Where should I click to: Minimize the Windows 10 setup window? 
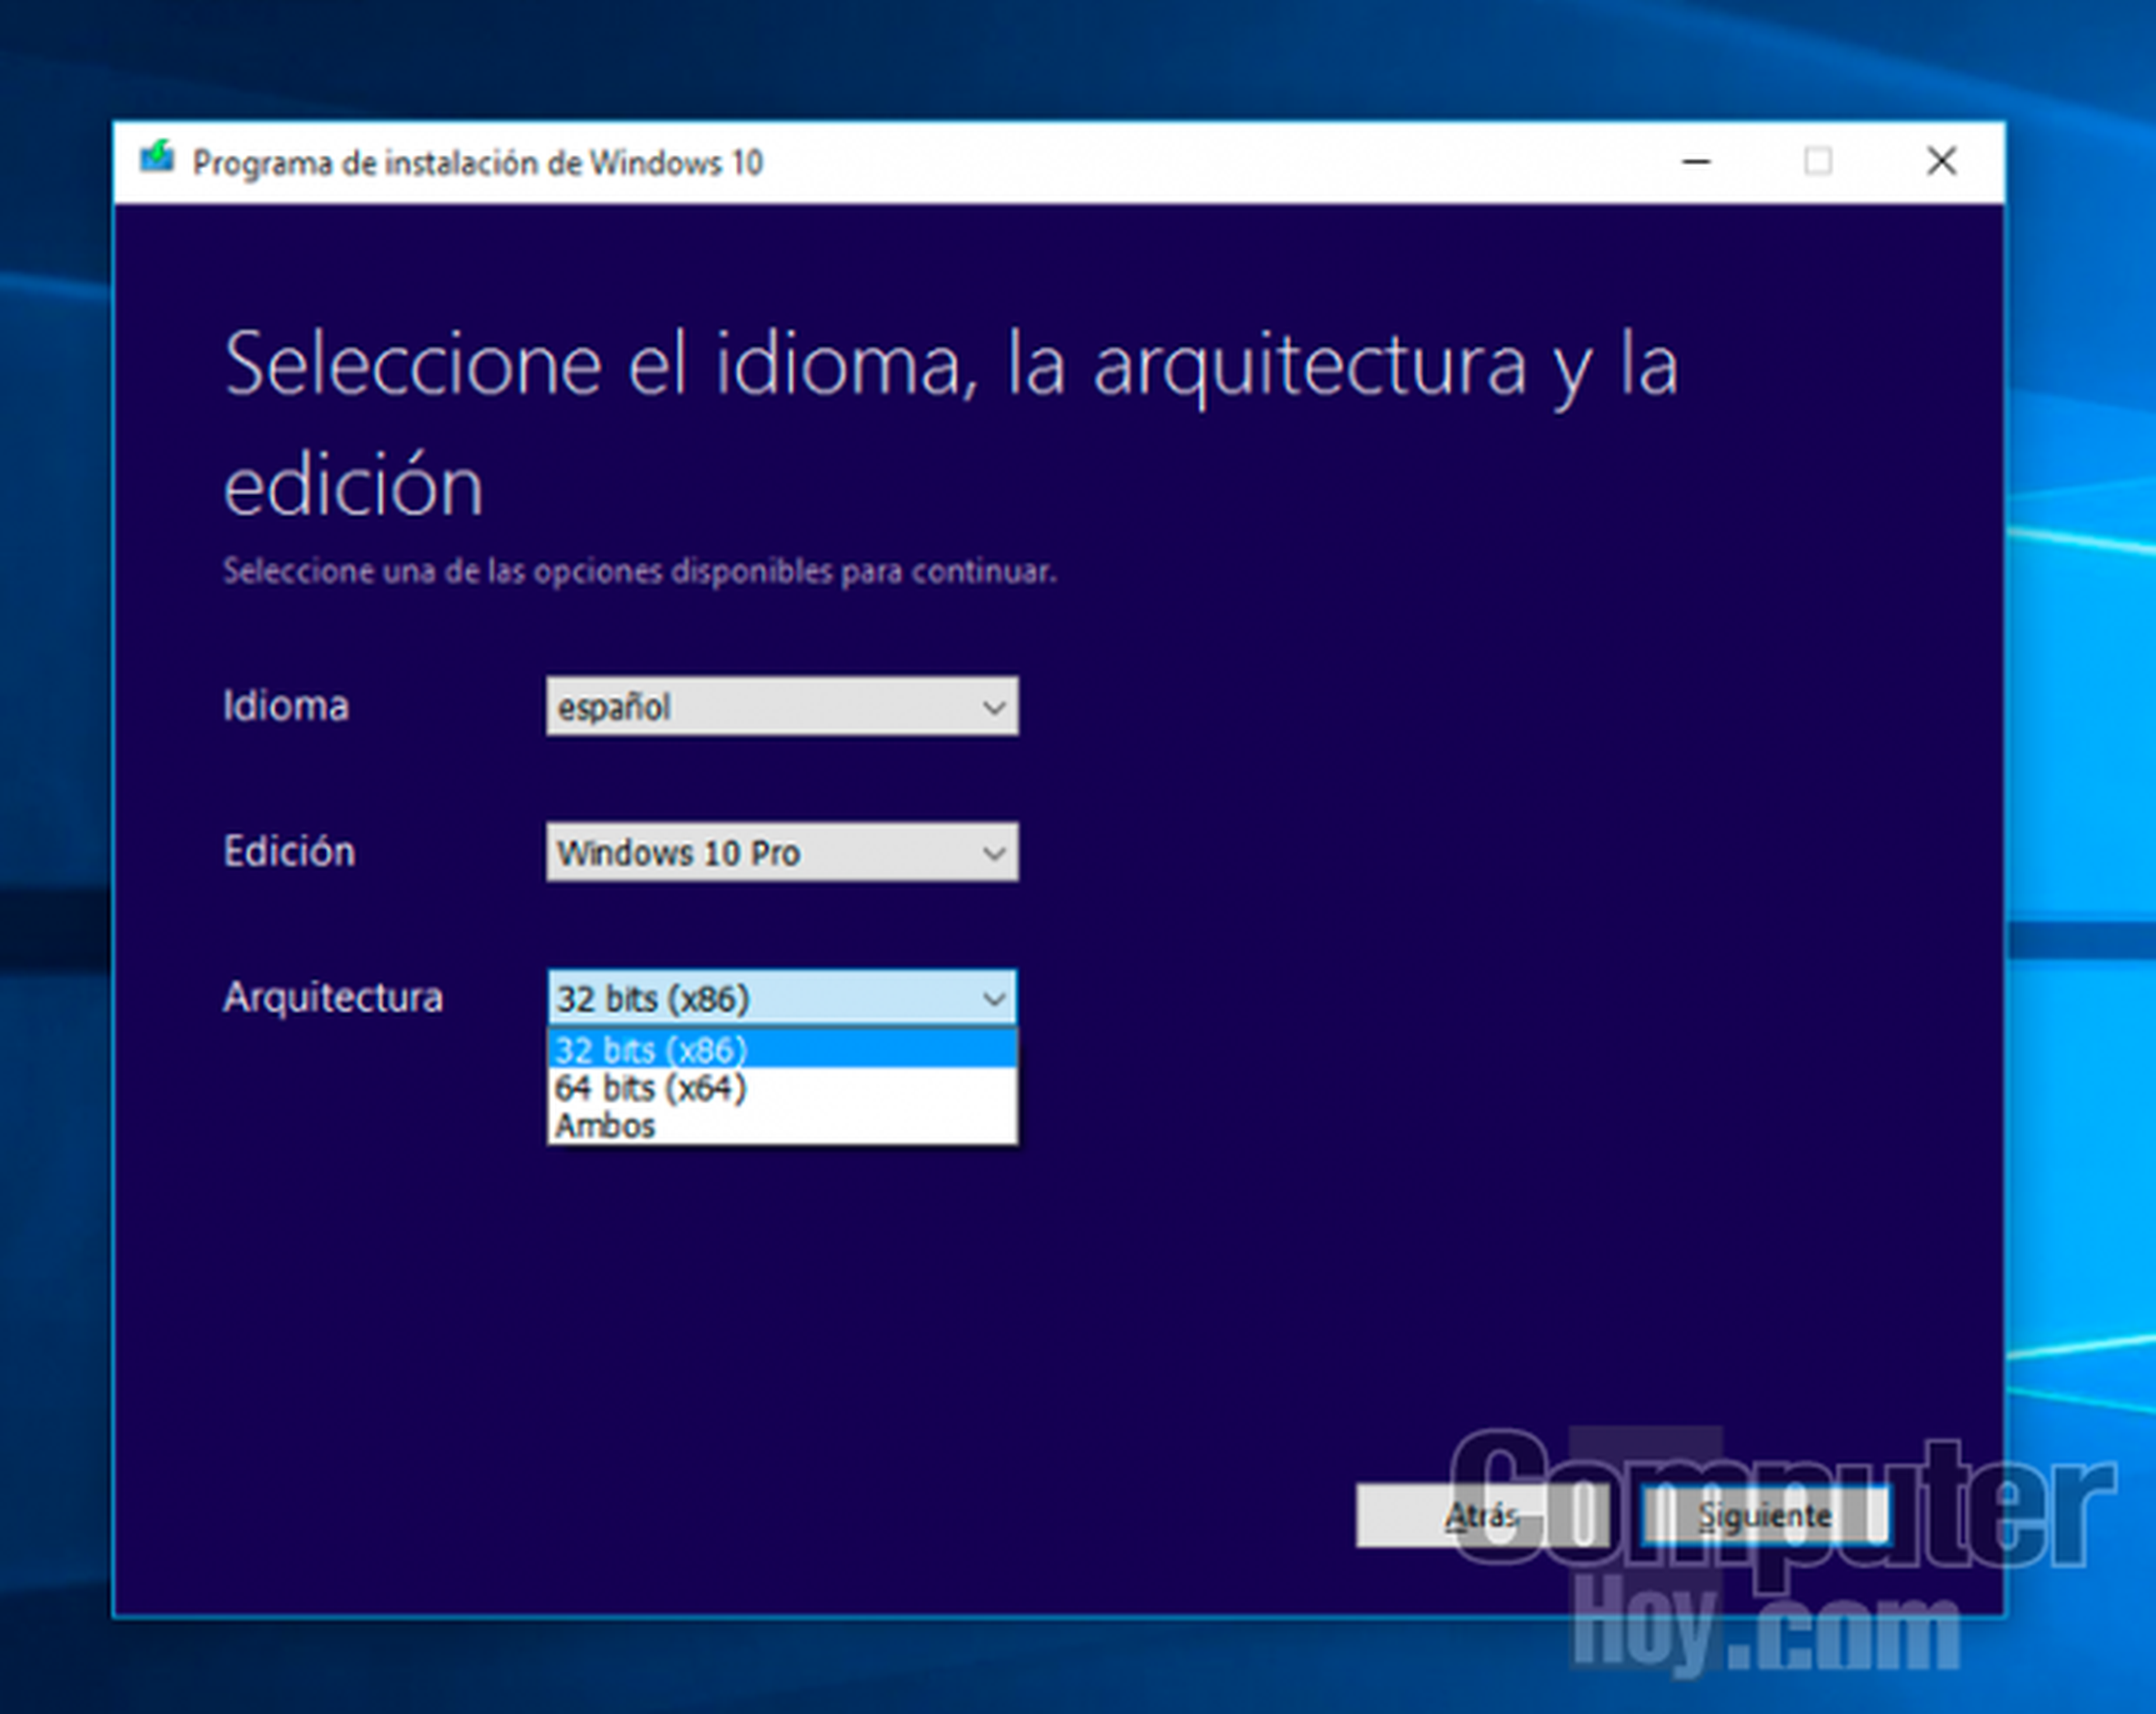click(1696, 161)
